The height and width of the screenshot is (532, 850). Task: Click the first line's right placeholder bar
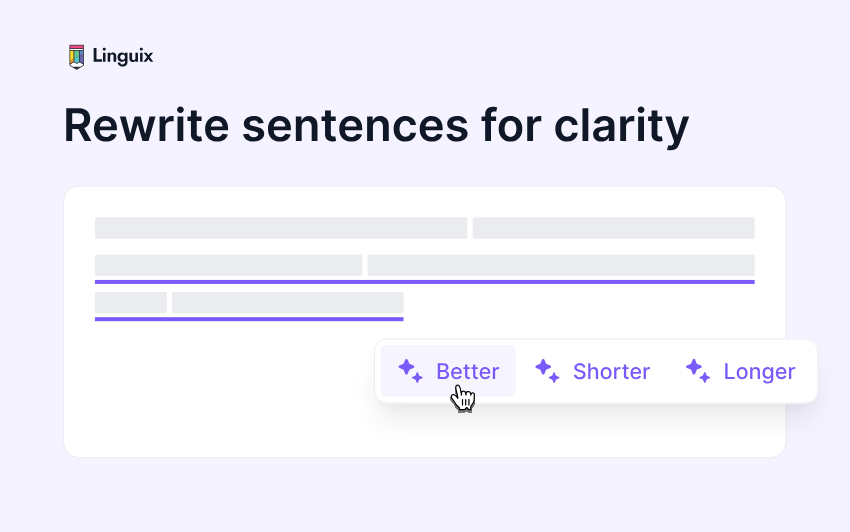(x=613, y=228)
